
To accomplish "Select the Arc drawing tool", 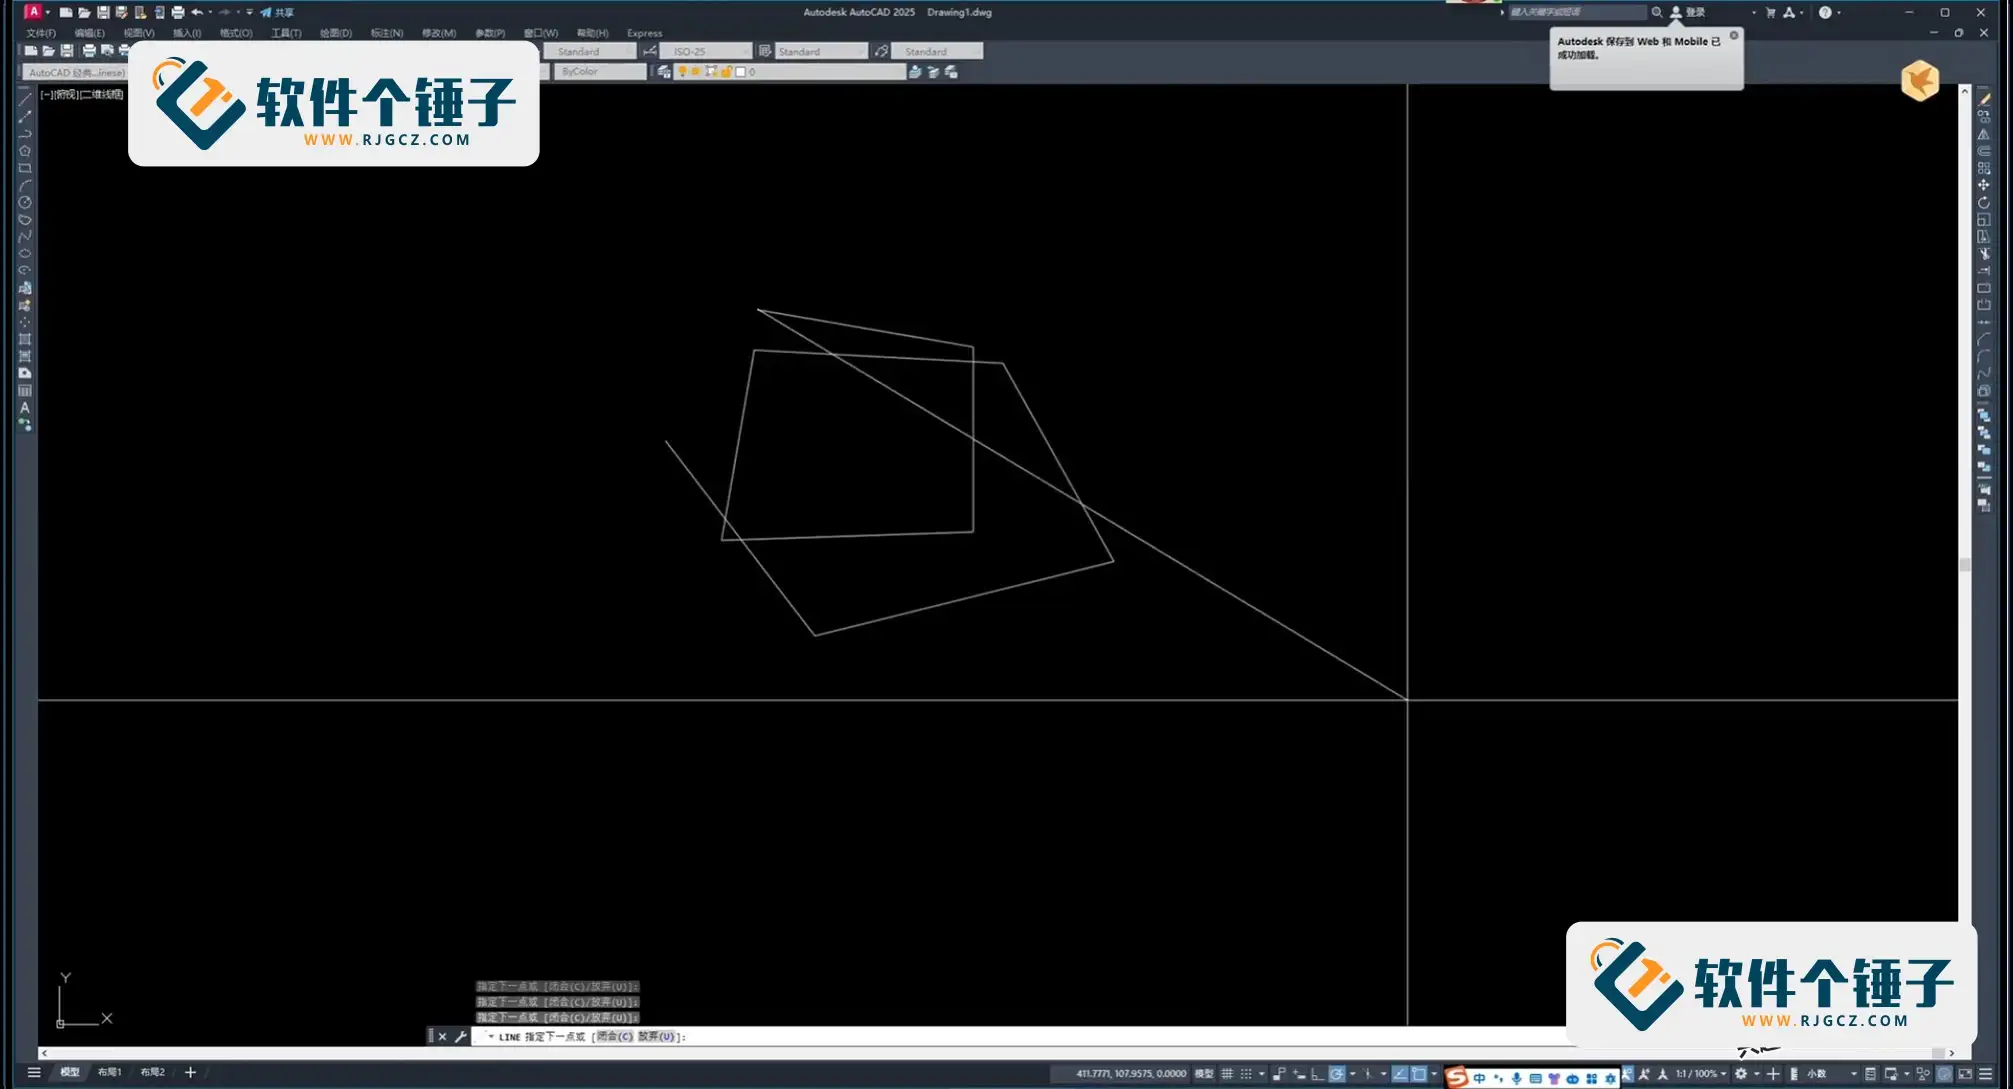I will pyautogui.click(x=22, y=183).
